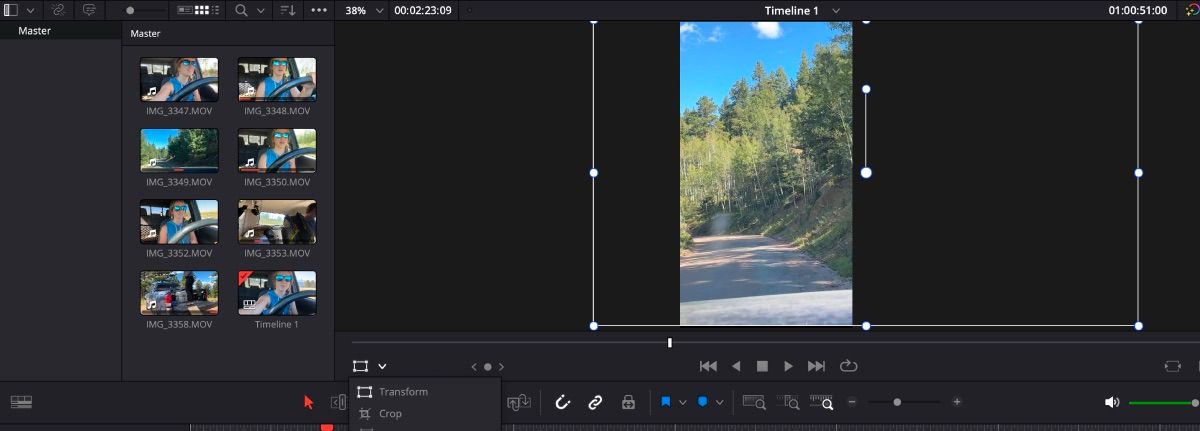Open the search icon in media pool
The image size is (1200, 431).
241,10
